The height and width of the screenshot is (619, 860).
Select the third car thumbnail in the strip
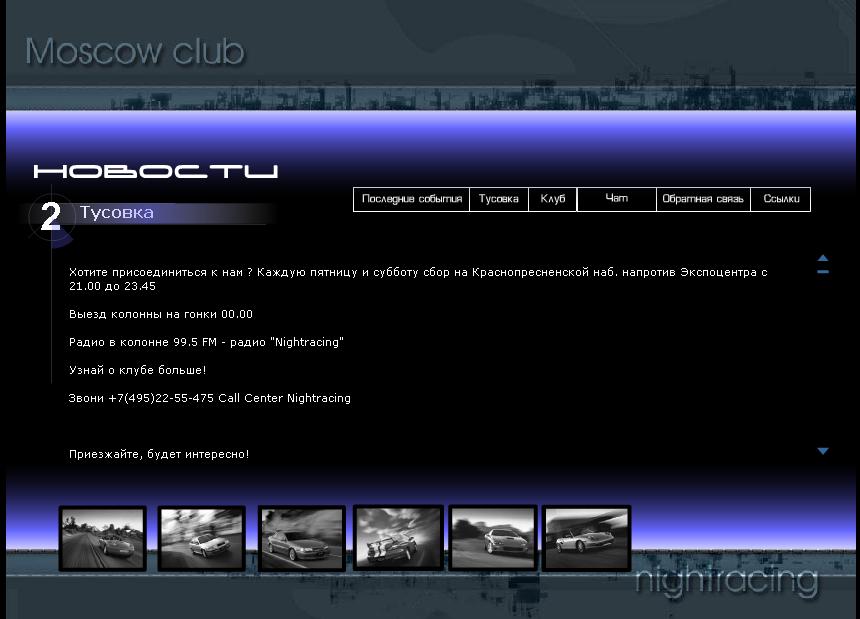coord(302,538)
